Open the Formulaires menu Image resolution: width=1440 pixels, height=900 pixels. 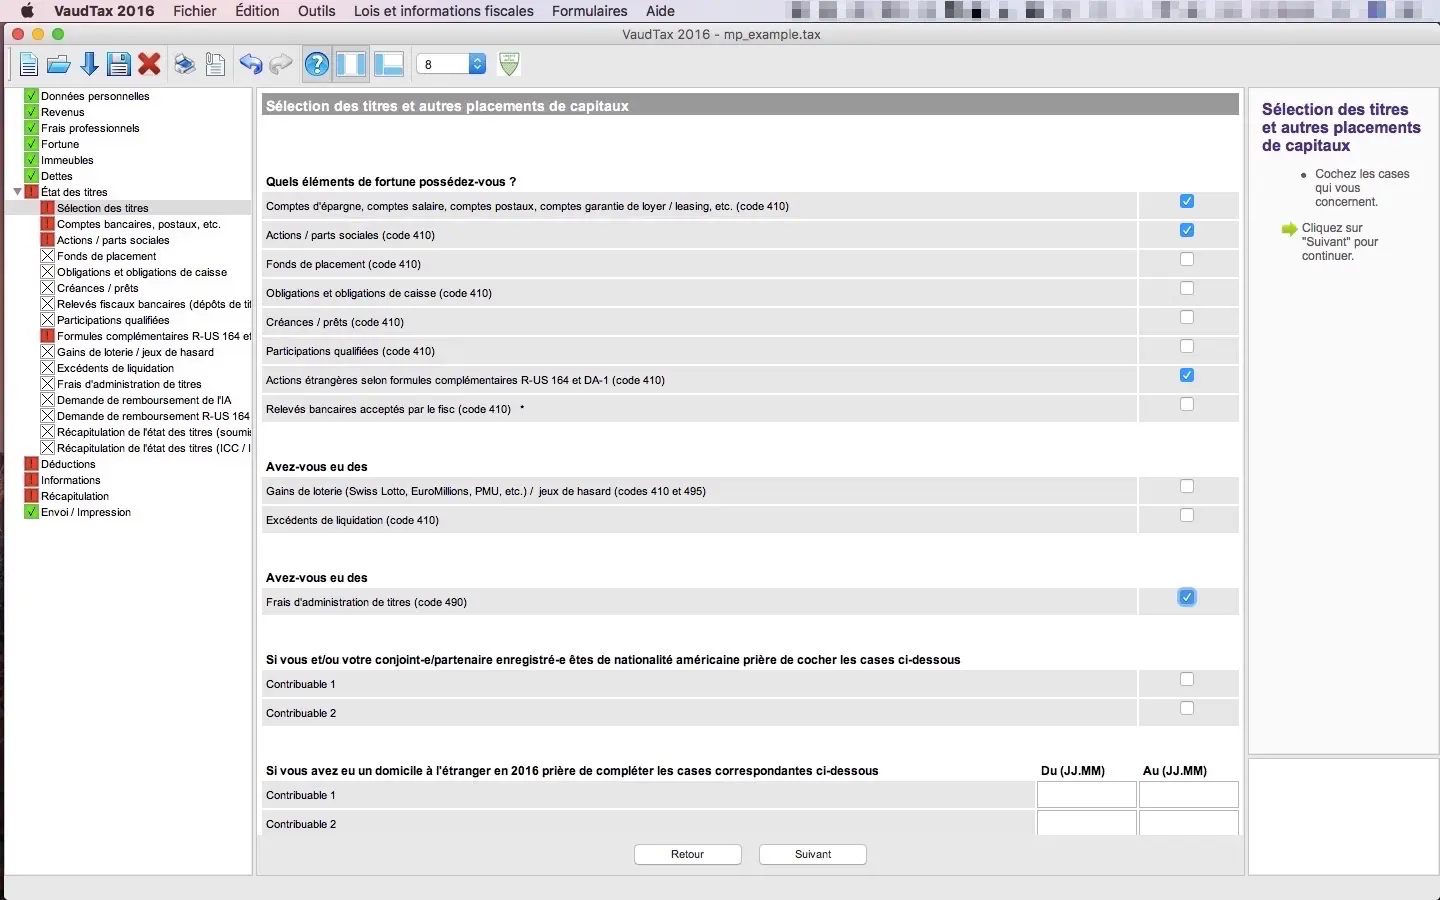590,11
